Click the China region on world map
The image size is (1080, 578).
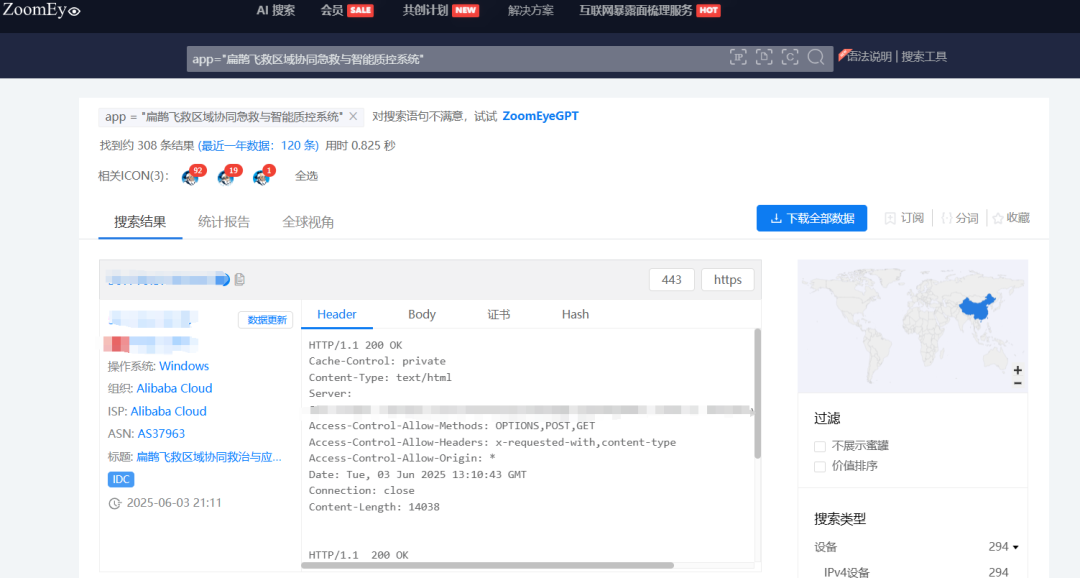[x=977, y=307]
